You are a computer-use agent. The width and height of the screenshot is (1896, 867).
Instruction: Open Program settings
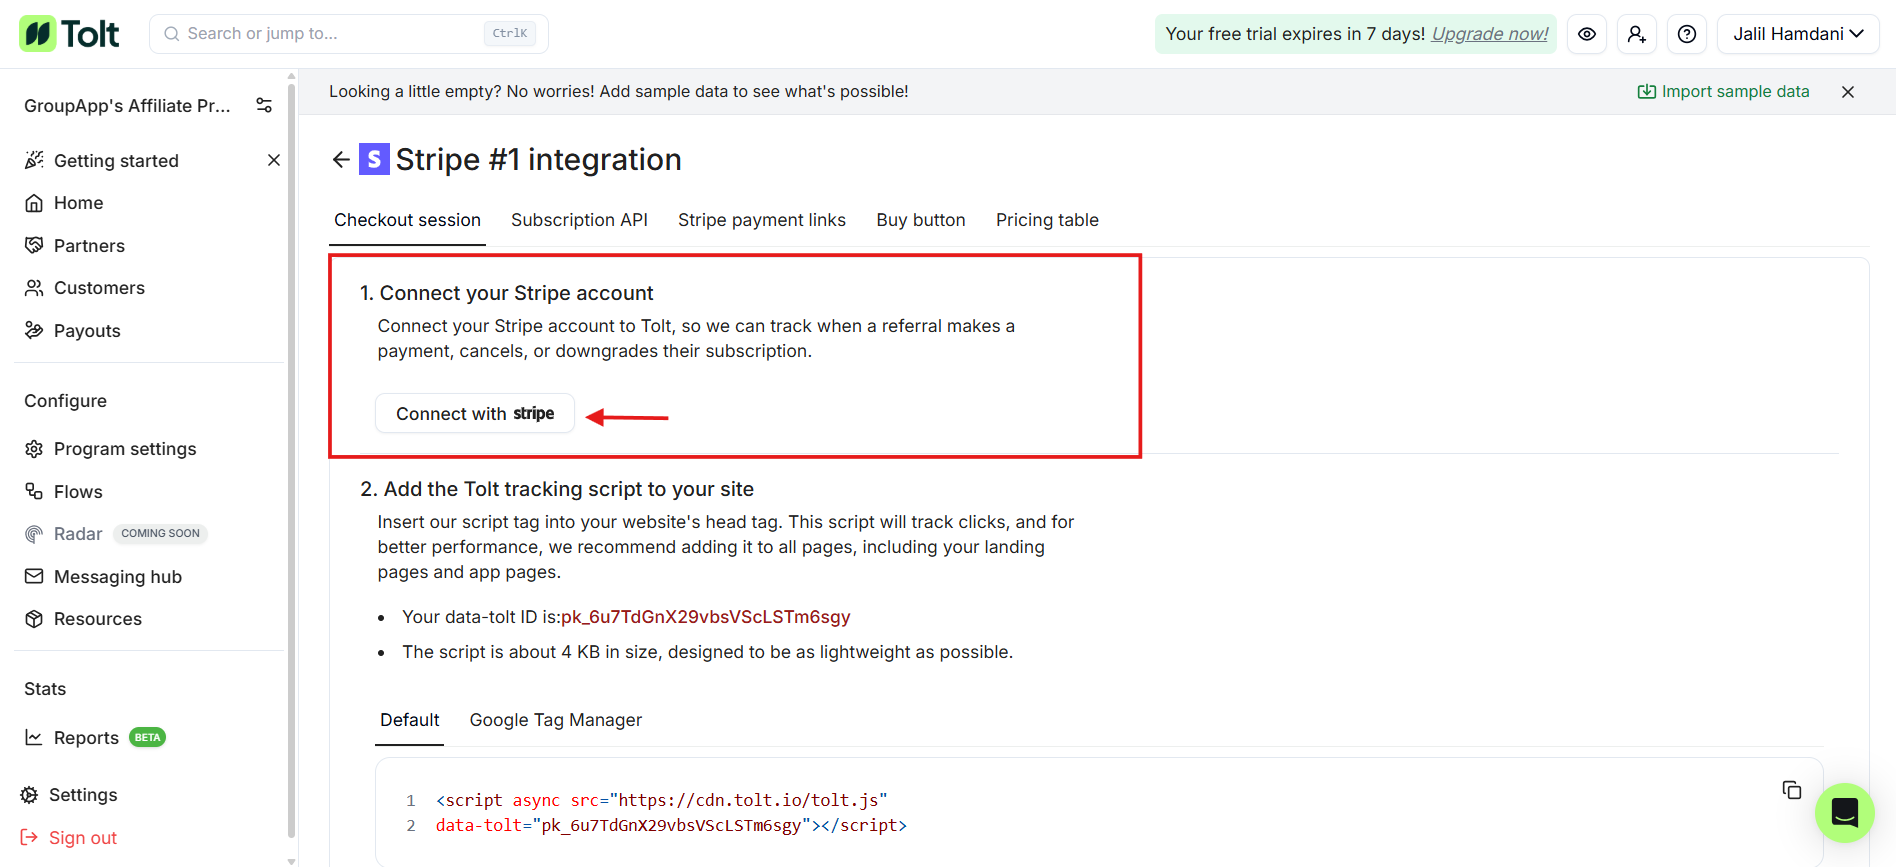[x=111, y=449]
